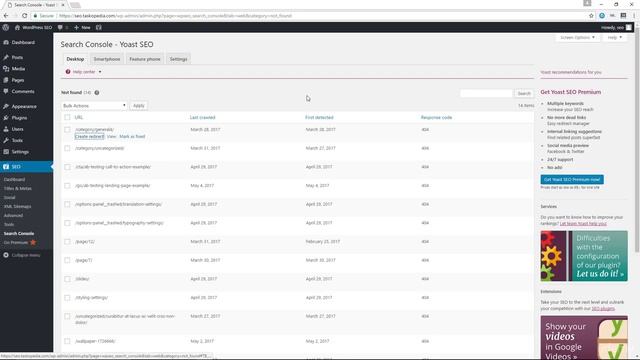Image resolution: width=640 pixels, height=360 pixels.
Task: Check the translation-settings row checkbox
Action: tap(67, 204)
